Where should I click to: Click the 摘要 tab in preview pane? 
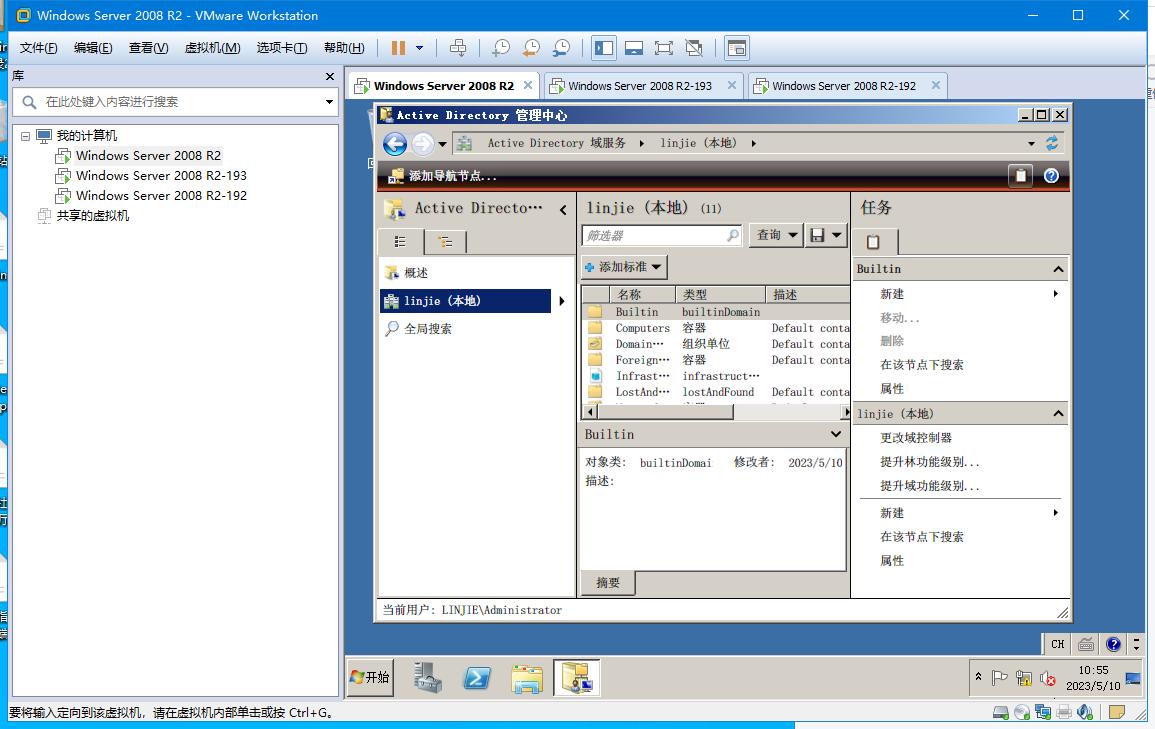pyautogui.click(x=608, y=582)
